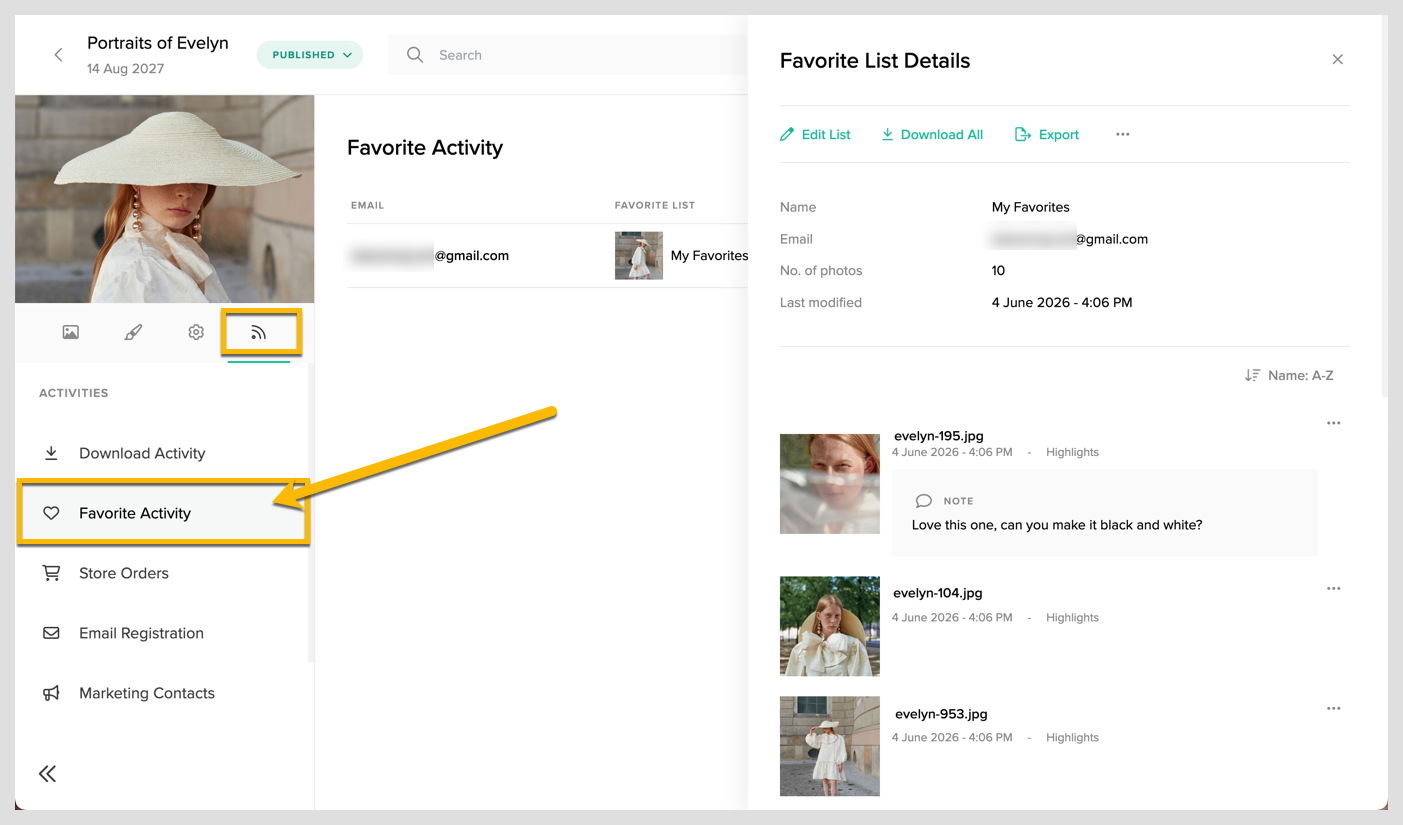Click Highlights label under evelyn-953.jpg
Viewport: 1403px width, 825px height.
[x=1072, y=737]
